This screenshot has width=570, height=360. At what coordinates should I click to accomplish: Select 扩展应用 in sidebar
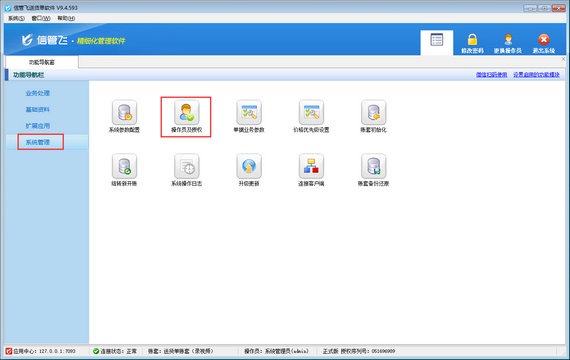(x=38, y=126)
